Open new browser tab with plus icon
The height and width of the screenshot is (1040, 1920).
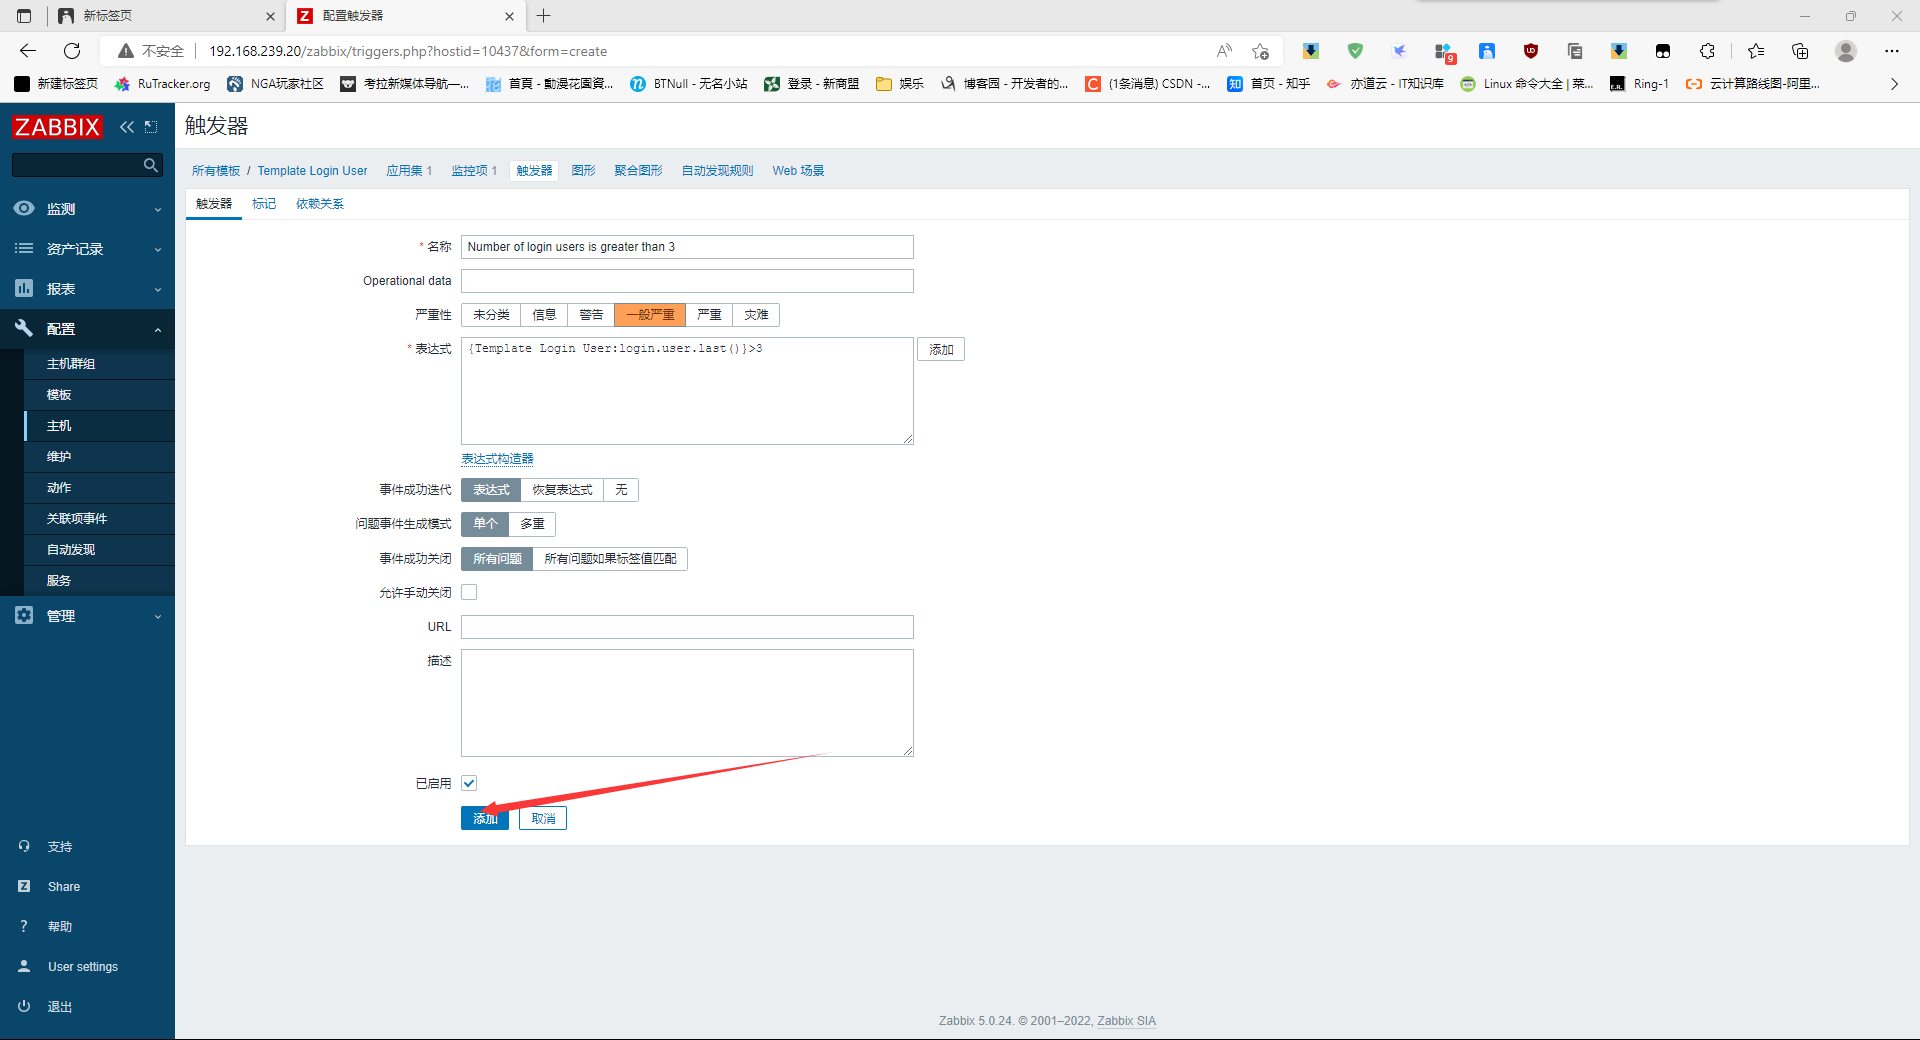[x=544, y=16]
